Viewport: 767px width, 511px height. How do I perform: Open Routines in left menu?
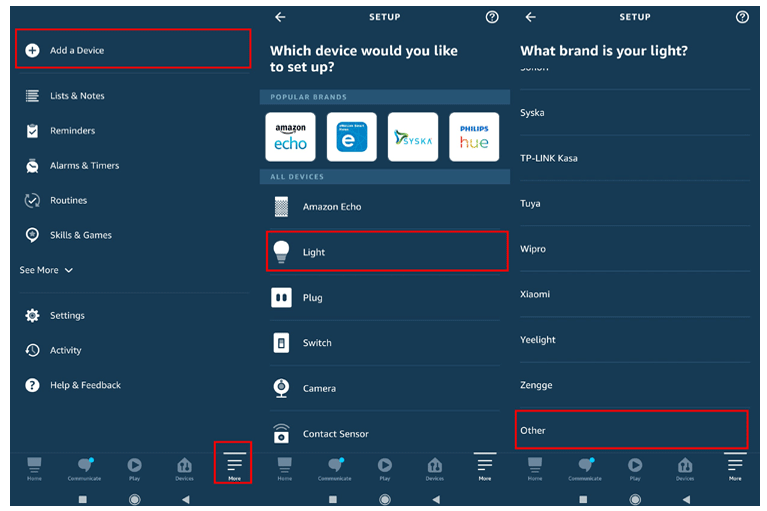(133, 200)
